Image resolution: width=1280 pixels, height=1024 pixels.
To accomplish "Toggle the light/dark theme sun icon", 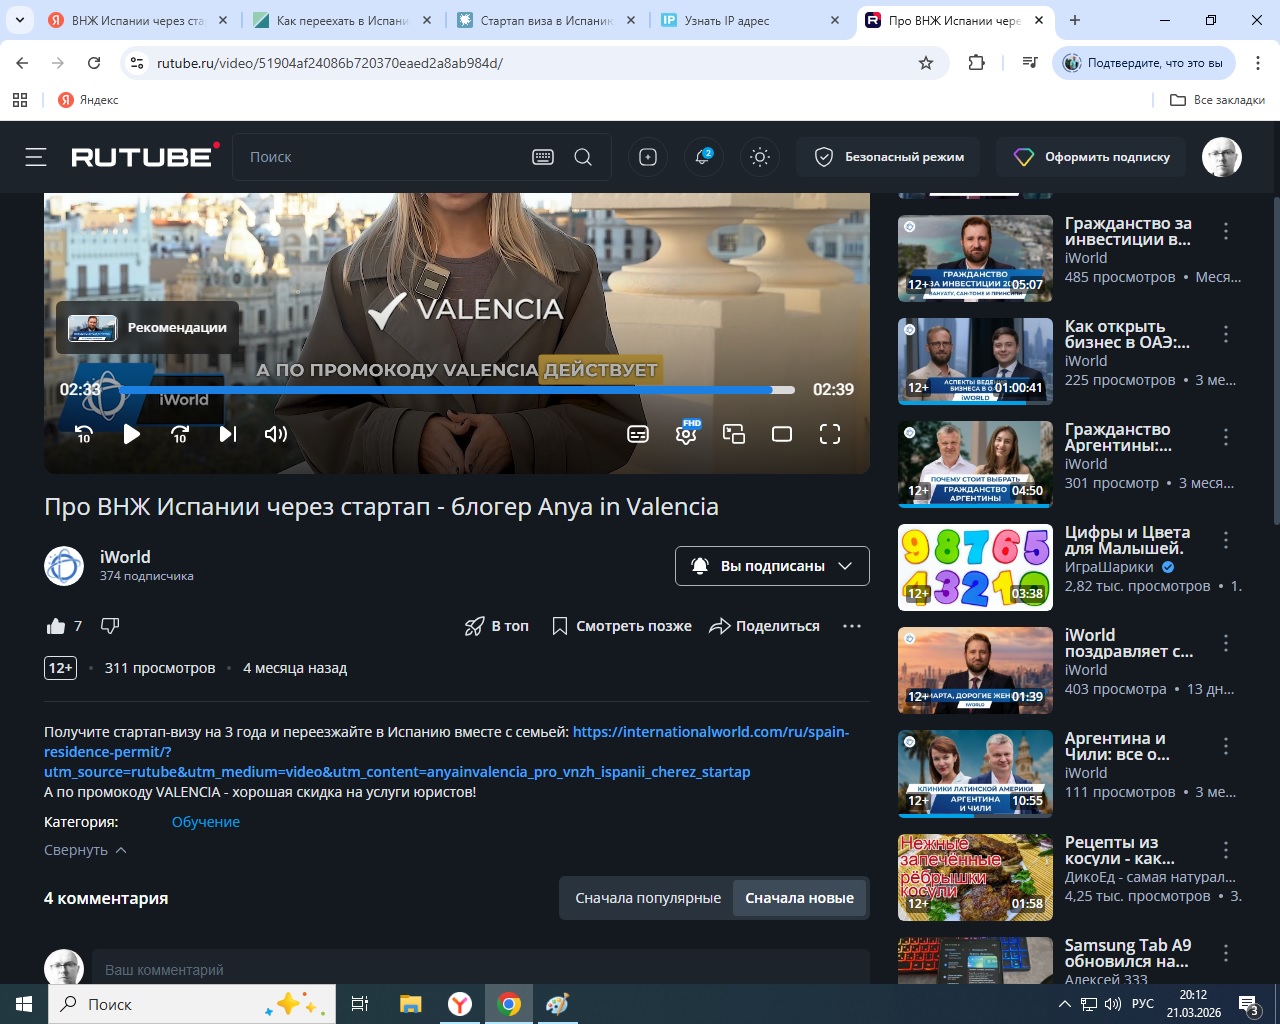I will tap(760, 157).
